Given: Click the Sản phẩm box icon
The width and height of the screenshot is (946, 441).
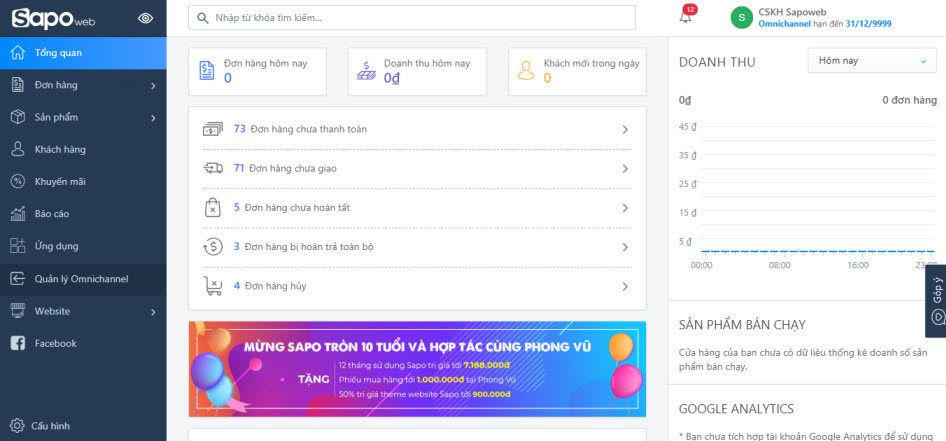Looking at the screenshot, I should pyautogui.click(x=18, y=117).
